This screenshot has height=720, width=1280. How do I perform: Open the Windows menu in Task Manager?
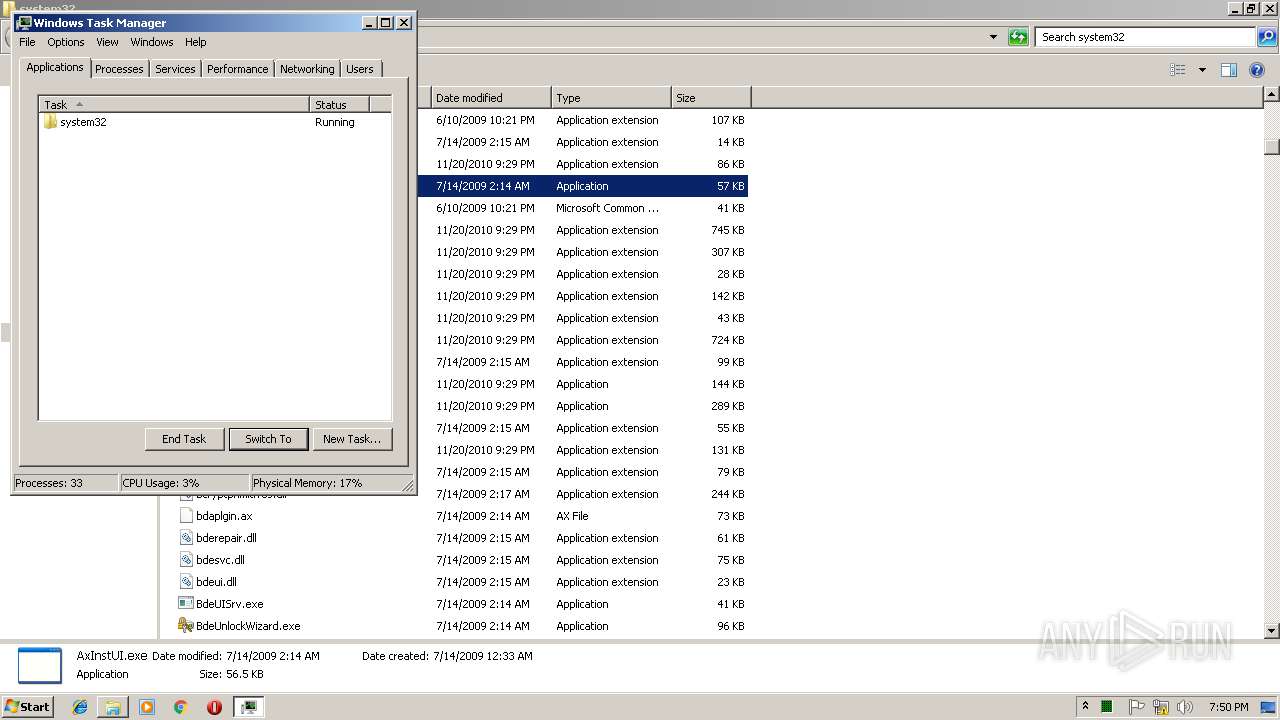point(152,42)
